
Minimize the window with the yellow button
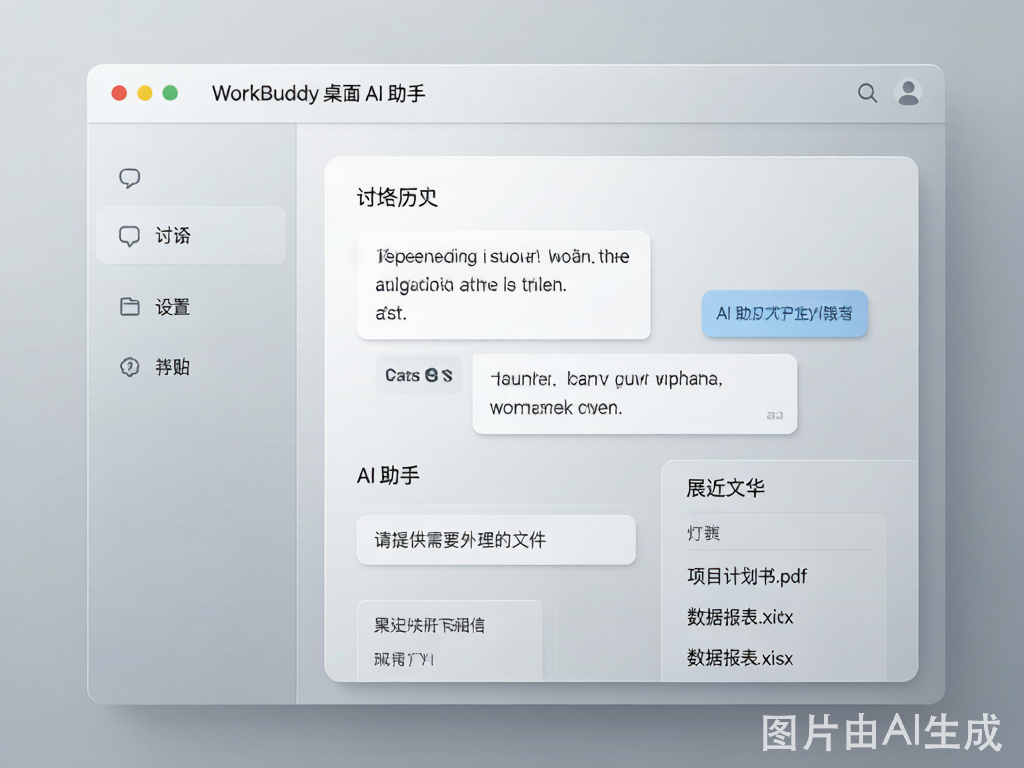coord(145,93)
